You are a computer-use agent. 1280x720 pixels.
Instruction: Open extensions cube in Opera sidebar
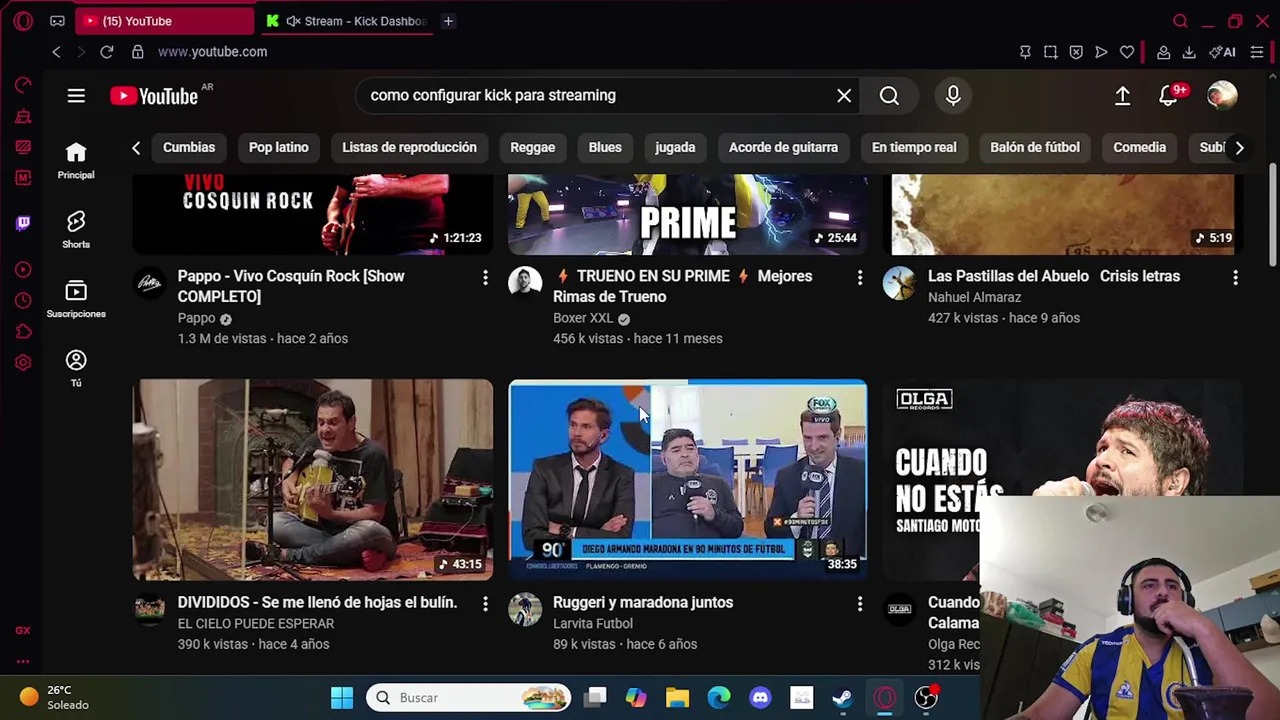(x=23, y=331)
